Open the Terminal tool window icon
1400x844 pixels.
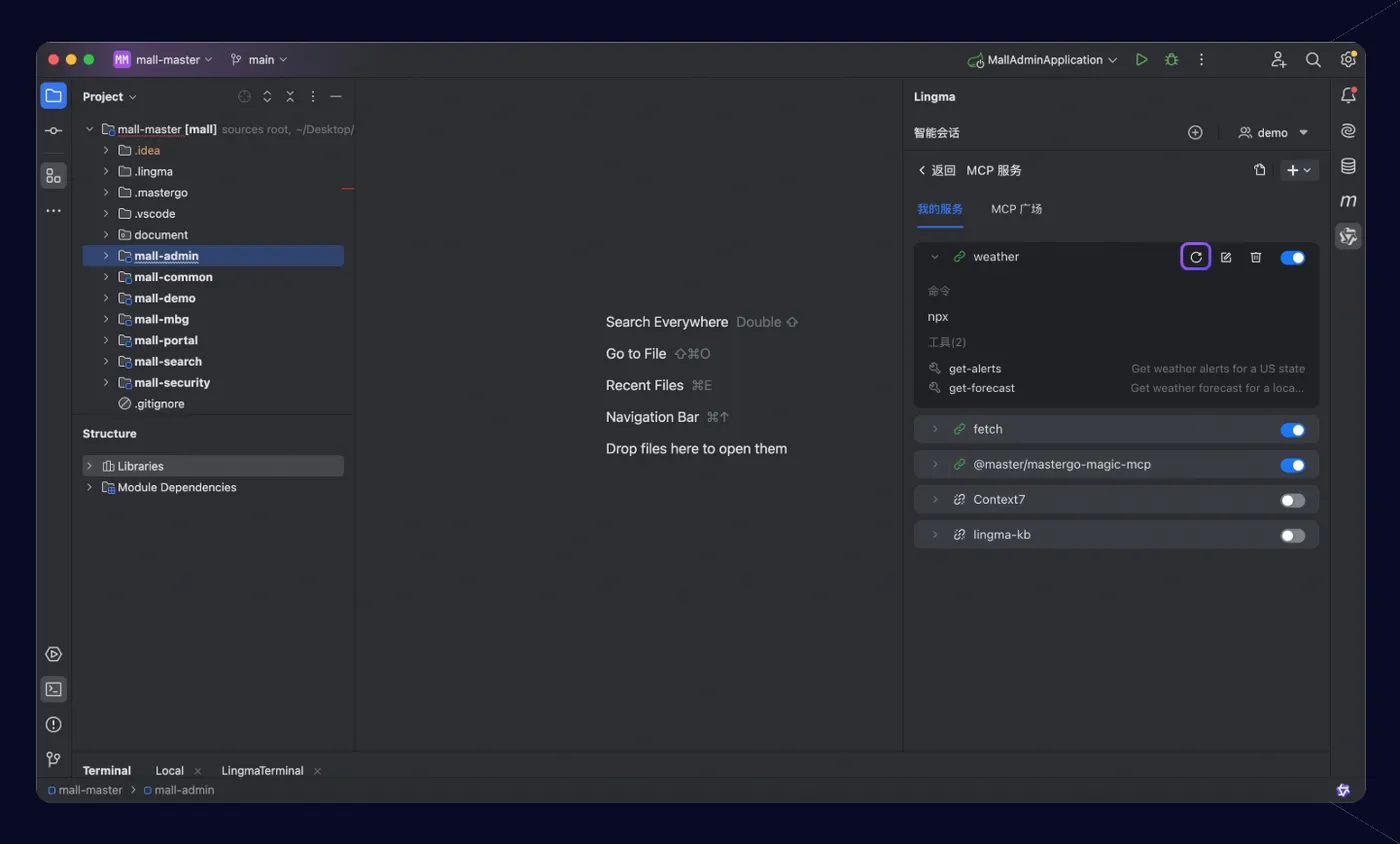[x=54, y=689]
